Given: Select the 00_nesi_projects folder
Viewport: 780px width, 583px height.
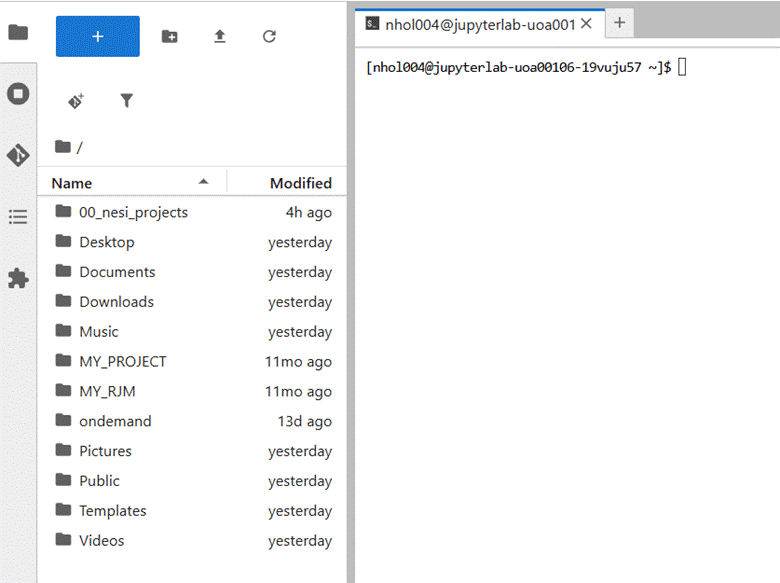Looking at the screenshot, I should pyautogui.click(x=133, y=212).
